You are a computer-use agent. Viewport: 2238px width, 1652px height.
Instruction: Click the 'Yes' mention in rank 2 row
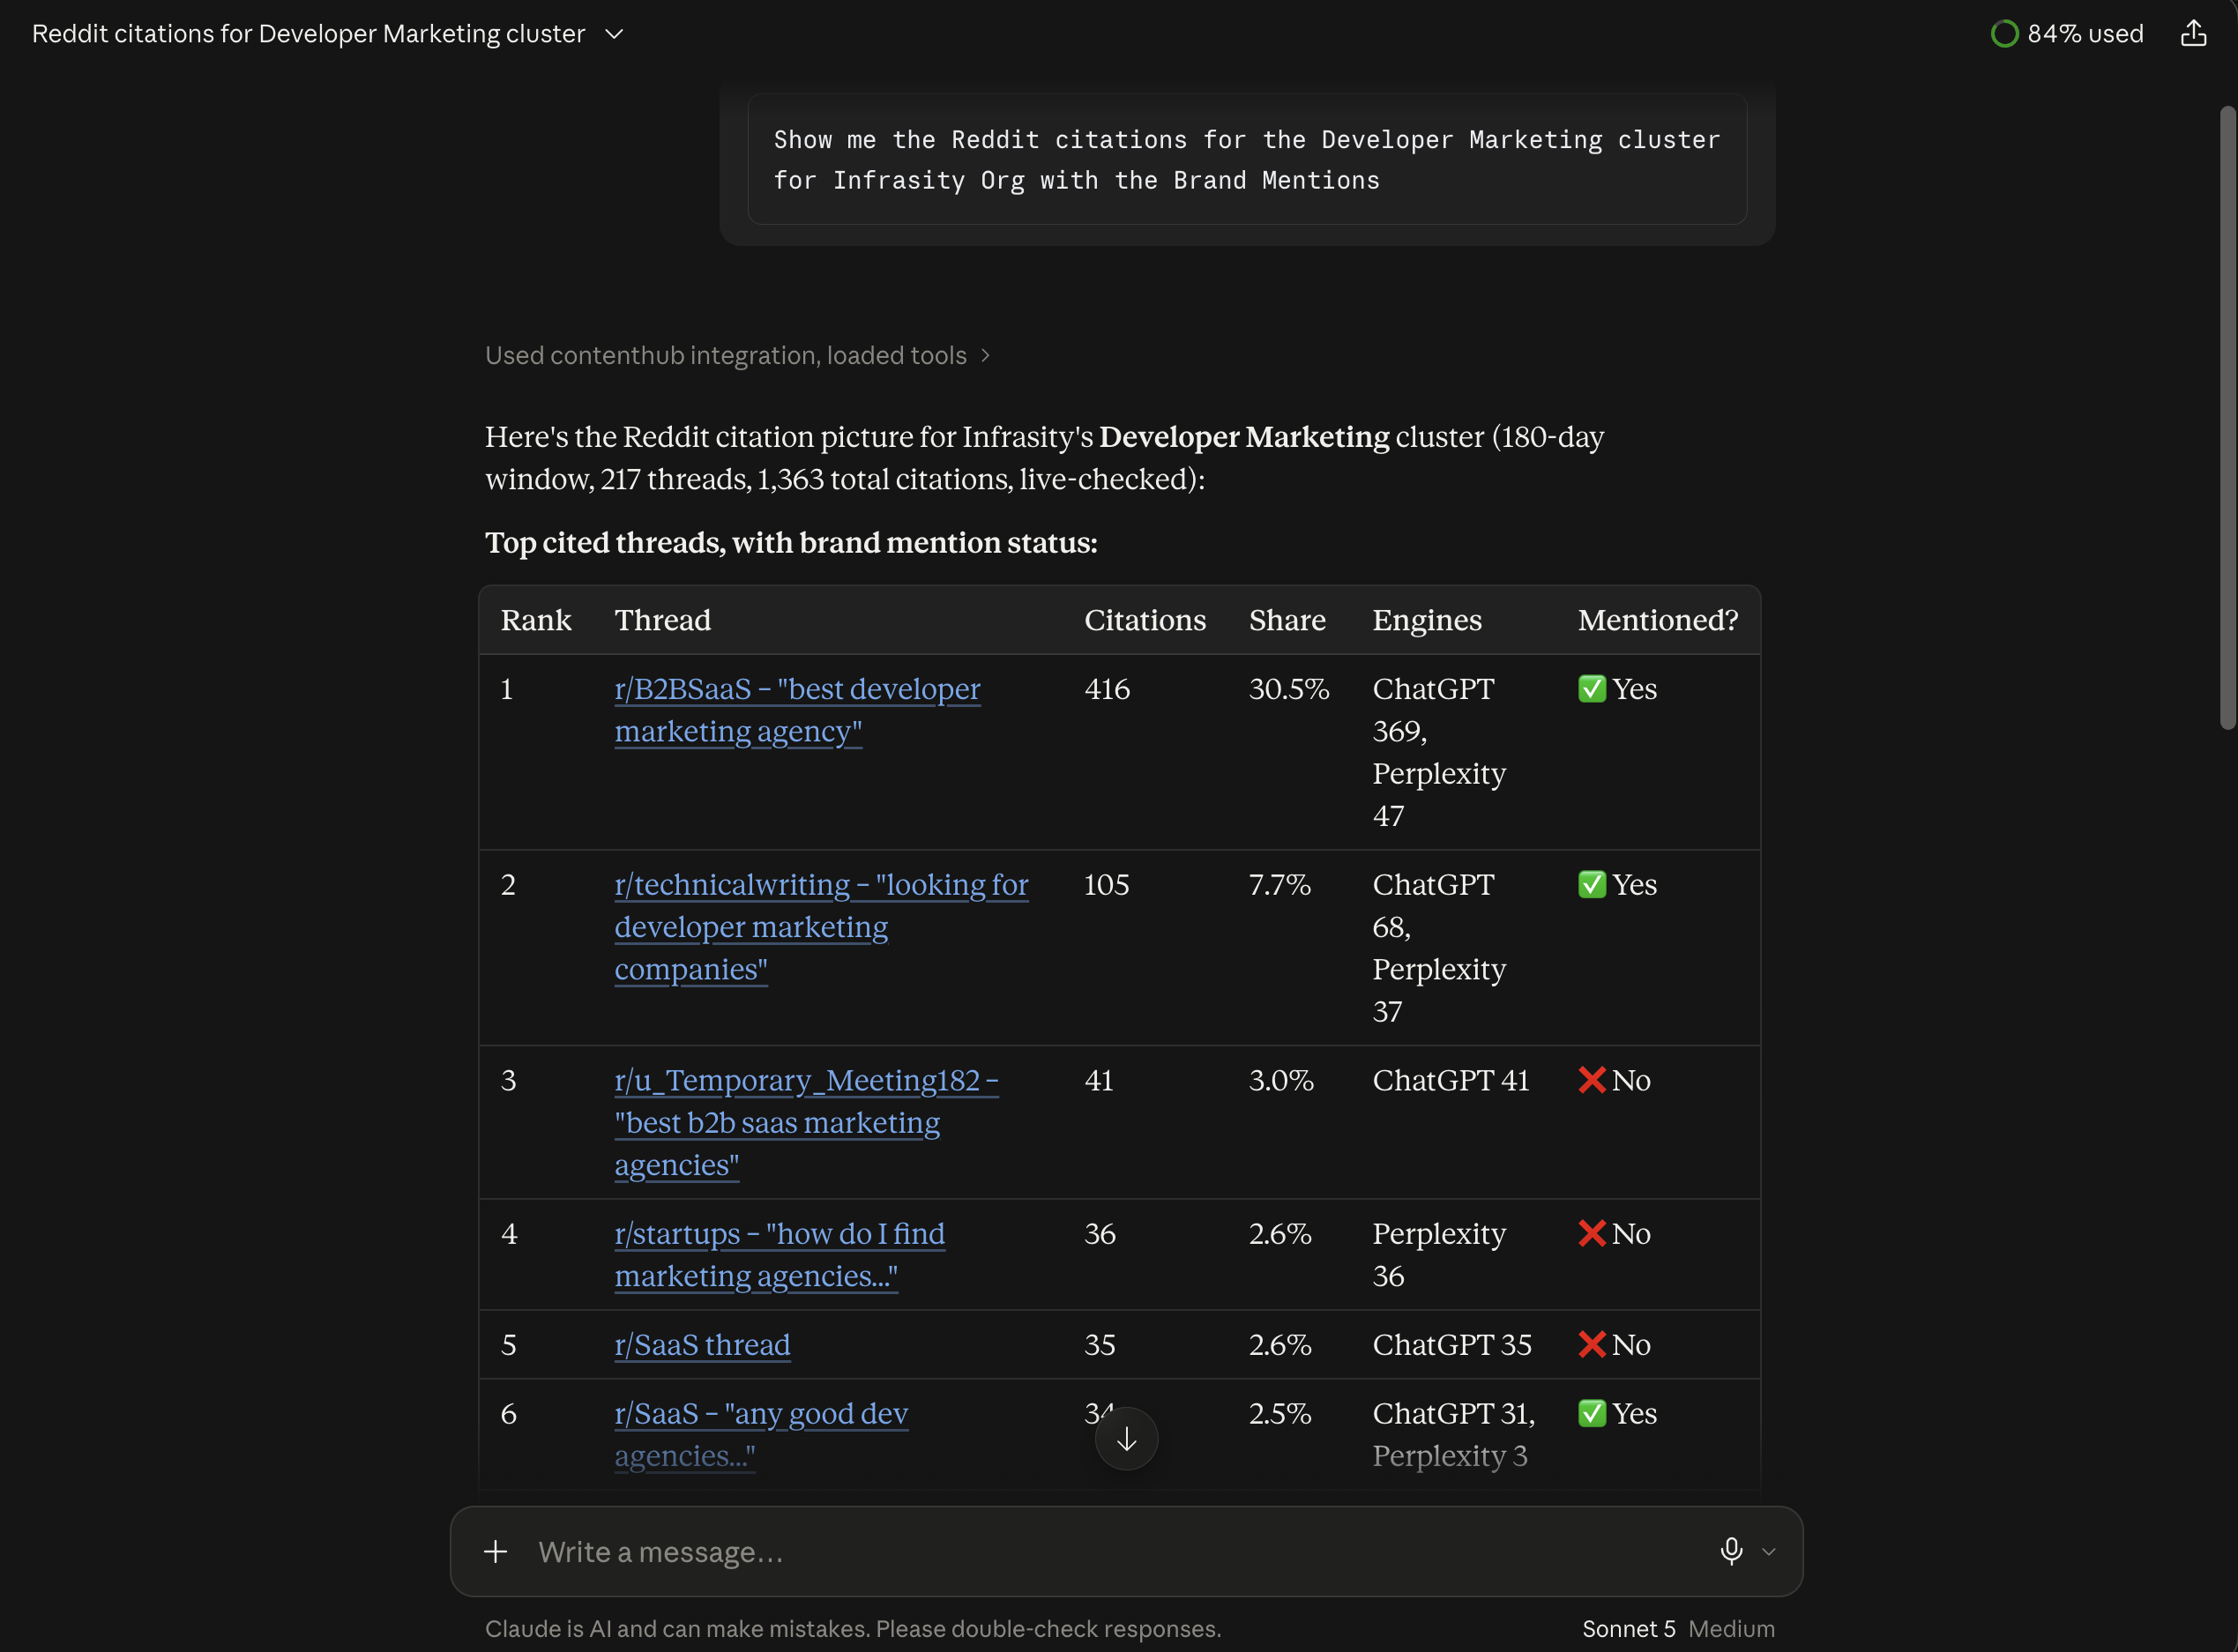coord(1617,885)
